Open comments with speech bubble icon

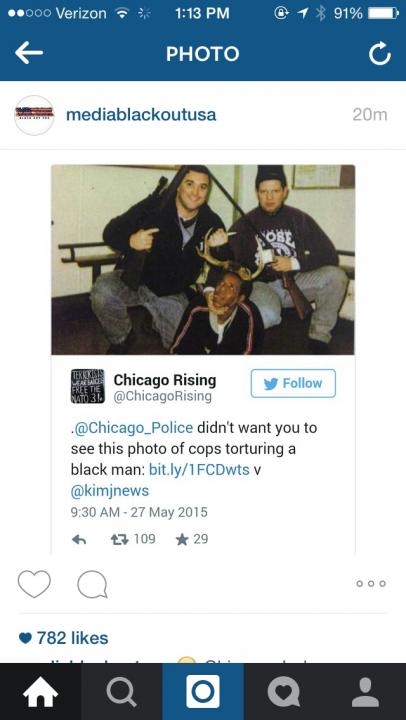coord(92,585)
